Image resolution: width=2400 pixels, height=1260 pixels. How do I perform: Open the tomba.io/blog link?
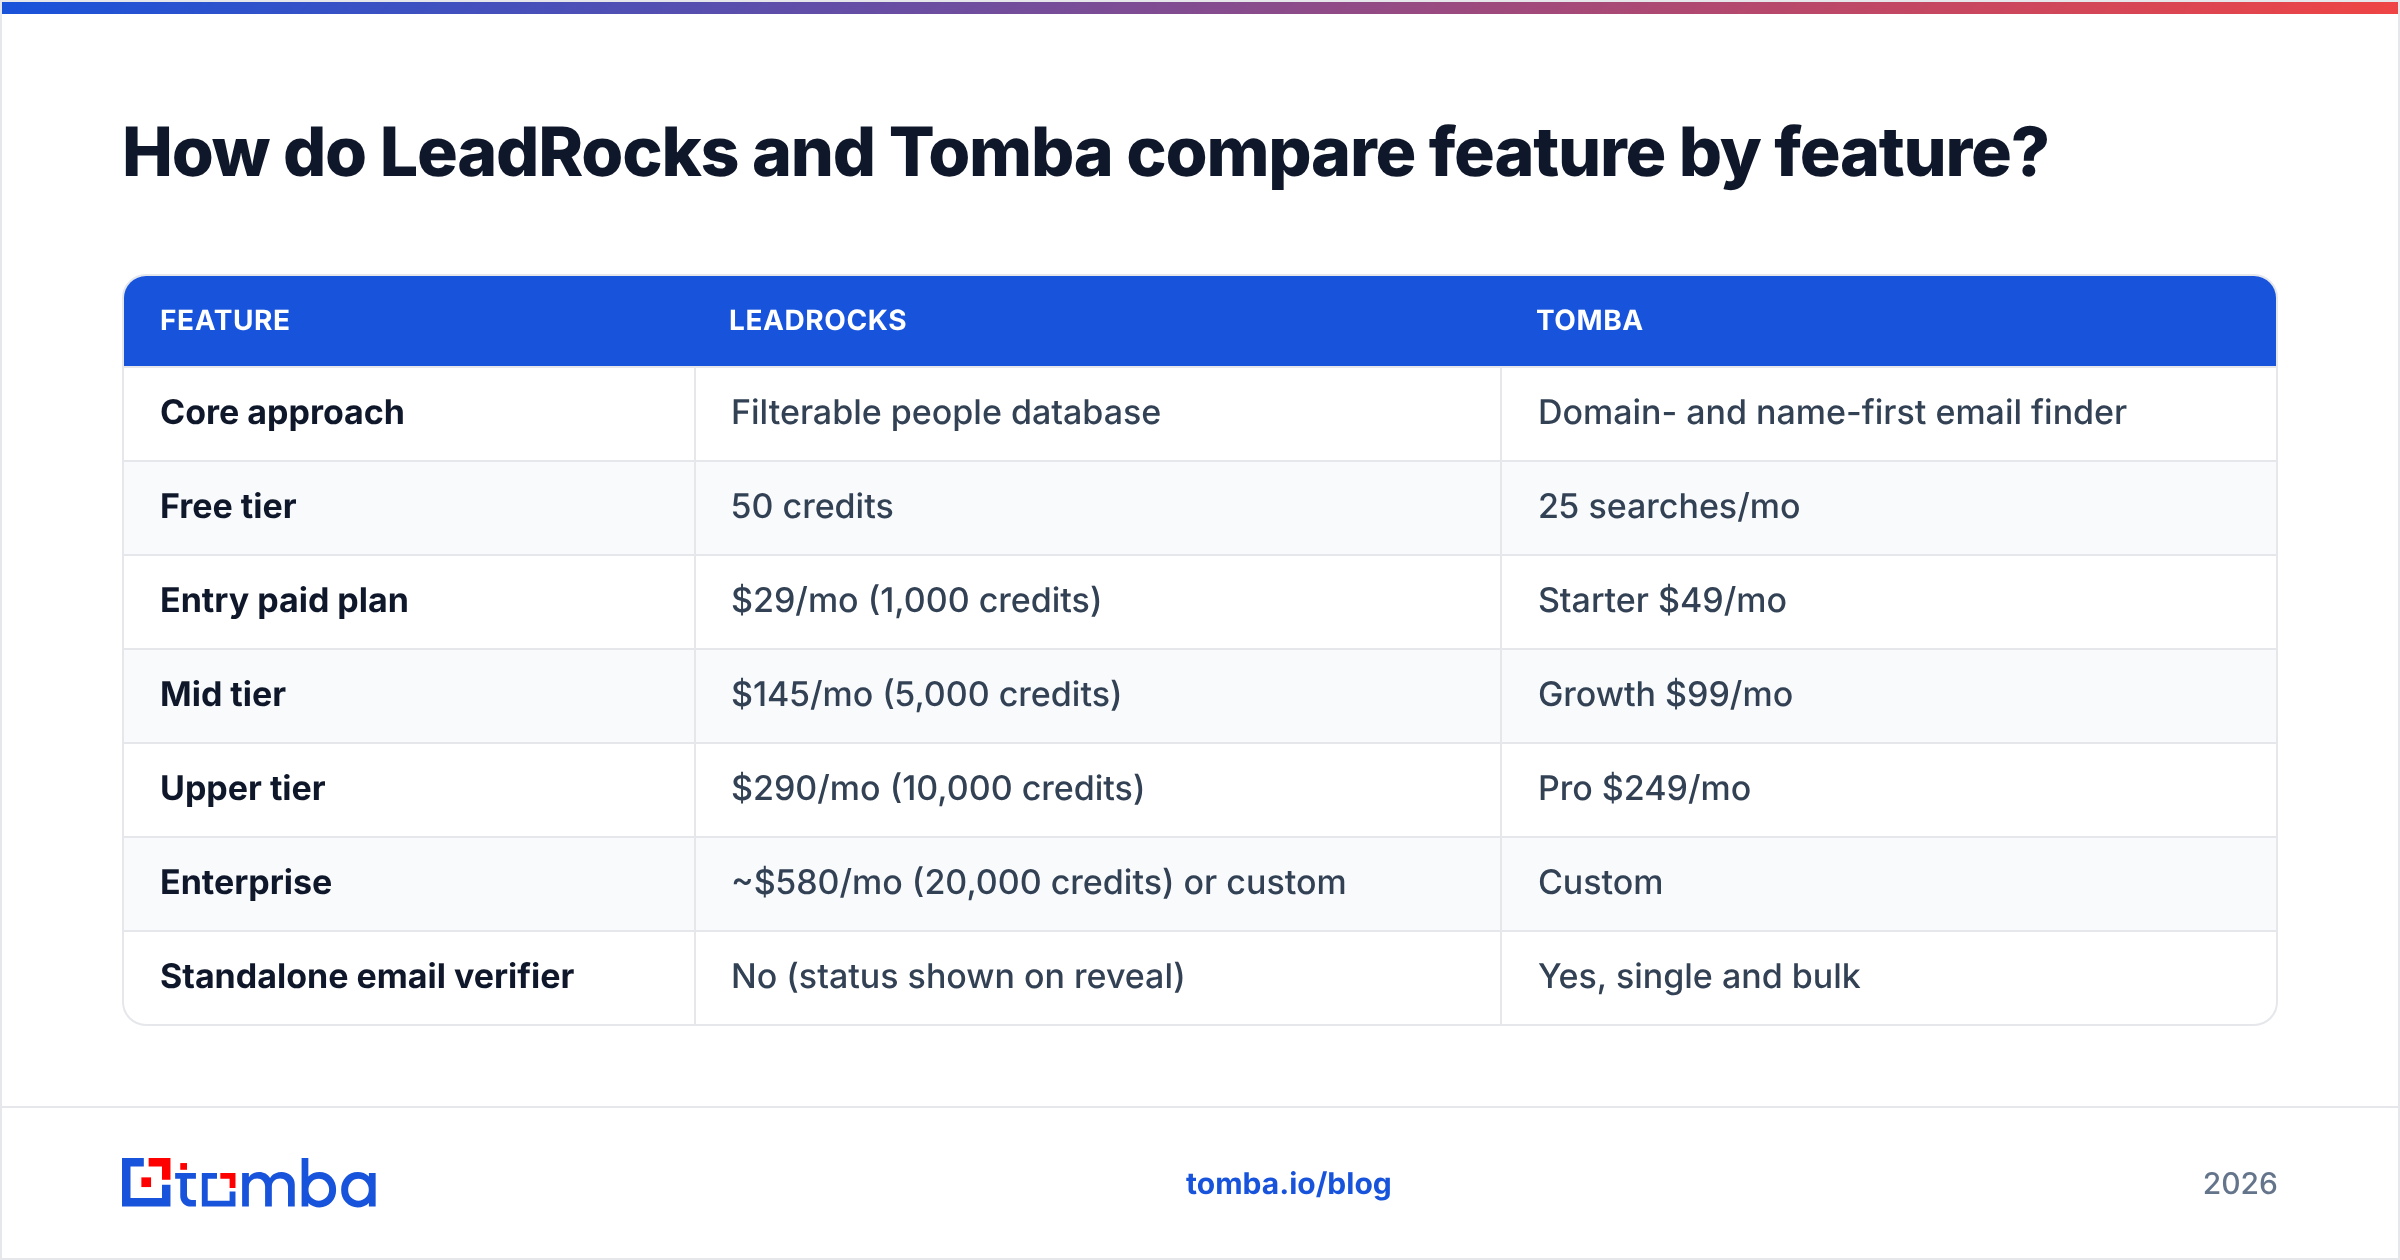(x=1288, y=1184)
